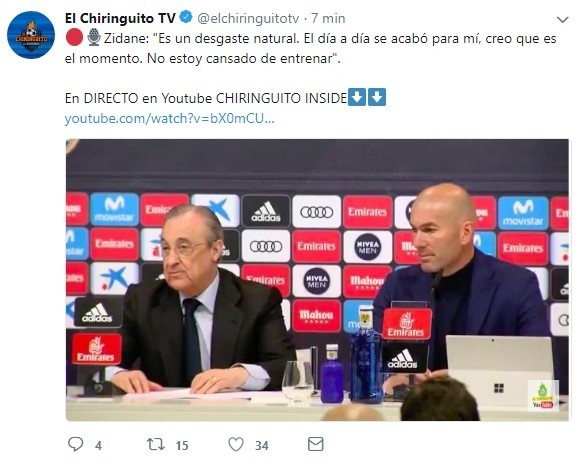Click the 7 min timestamp
582x461 pixels.
(x=328, y=18)
